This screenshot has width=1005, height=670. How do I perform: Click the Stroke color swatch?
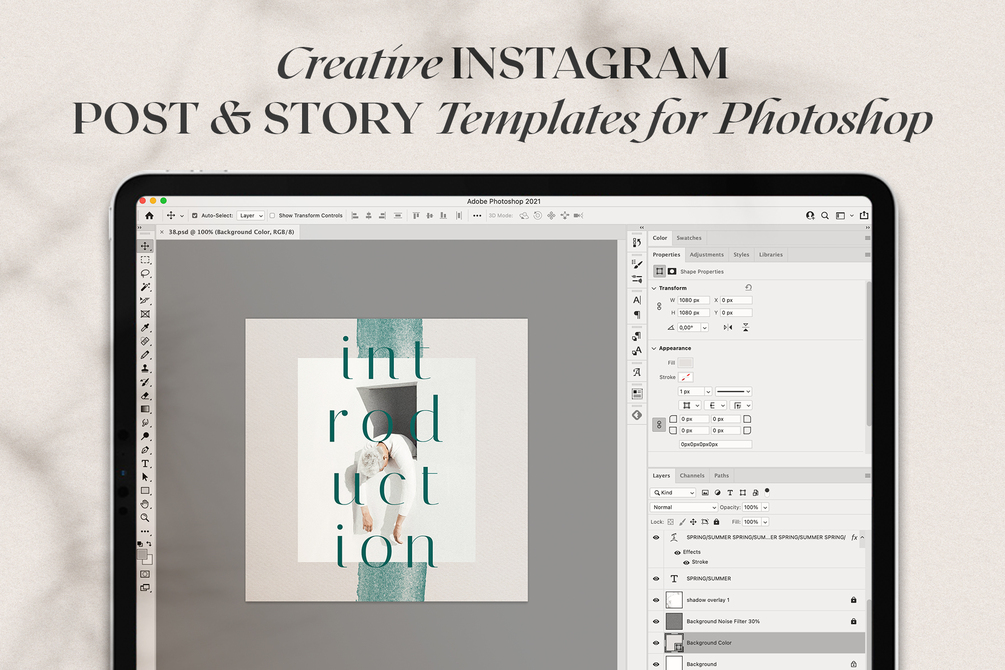685,377
